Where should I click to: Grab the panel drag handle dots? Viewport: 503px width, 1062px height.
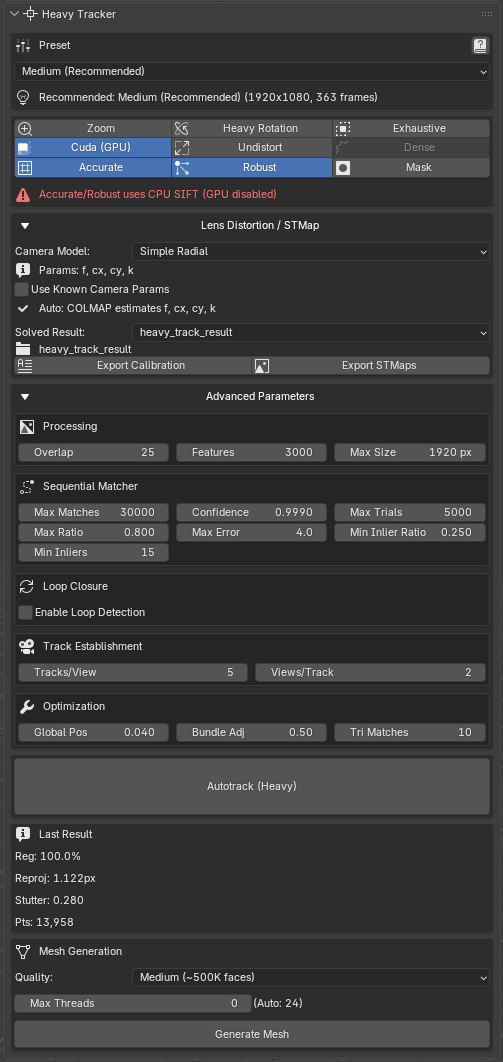click(486, 14)
